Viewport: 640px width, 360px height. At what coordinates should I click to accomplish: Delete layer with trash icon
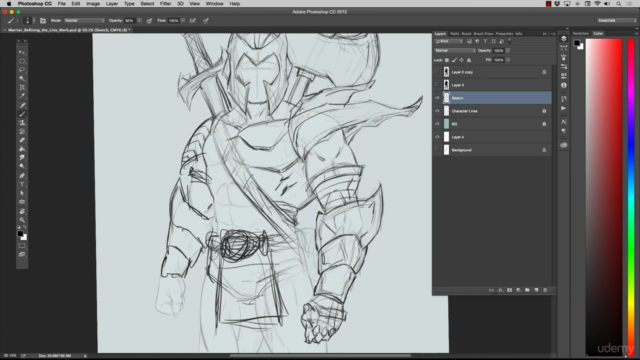pyautogui.click(x=545, y=290)
